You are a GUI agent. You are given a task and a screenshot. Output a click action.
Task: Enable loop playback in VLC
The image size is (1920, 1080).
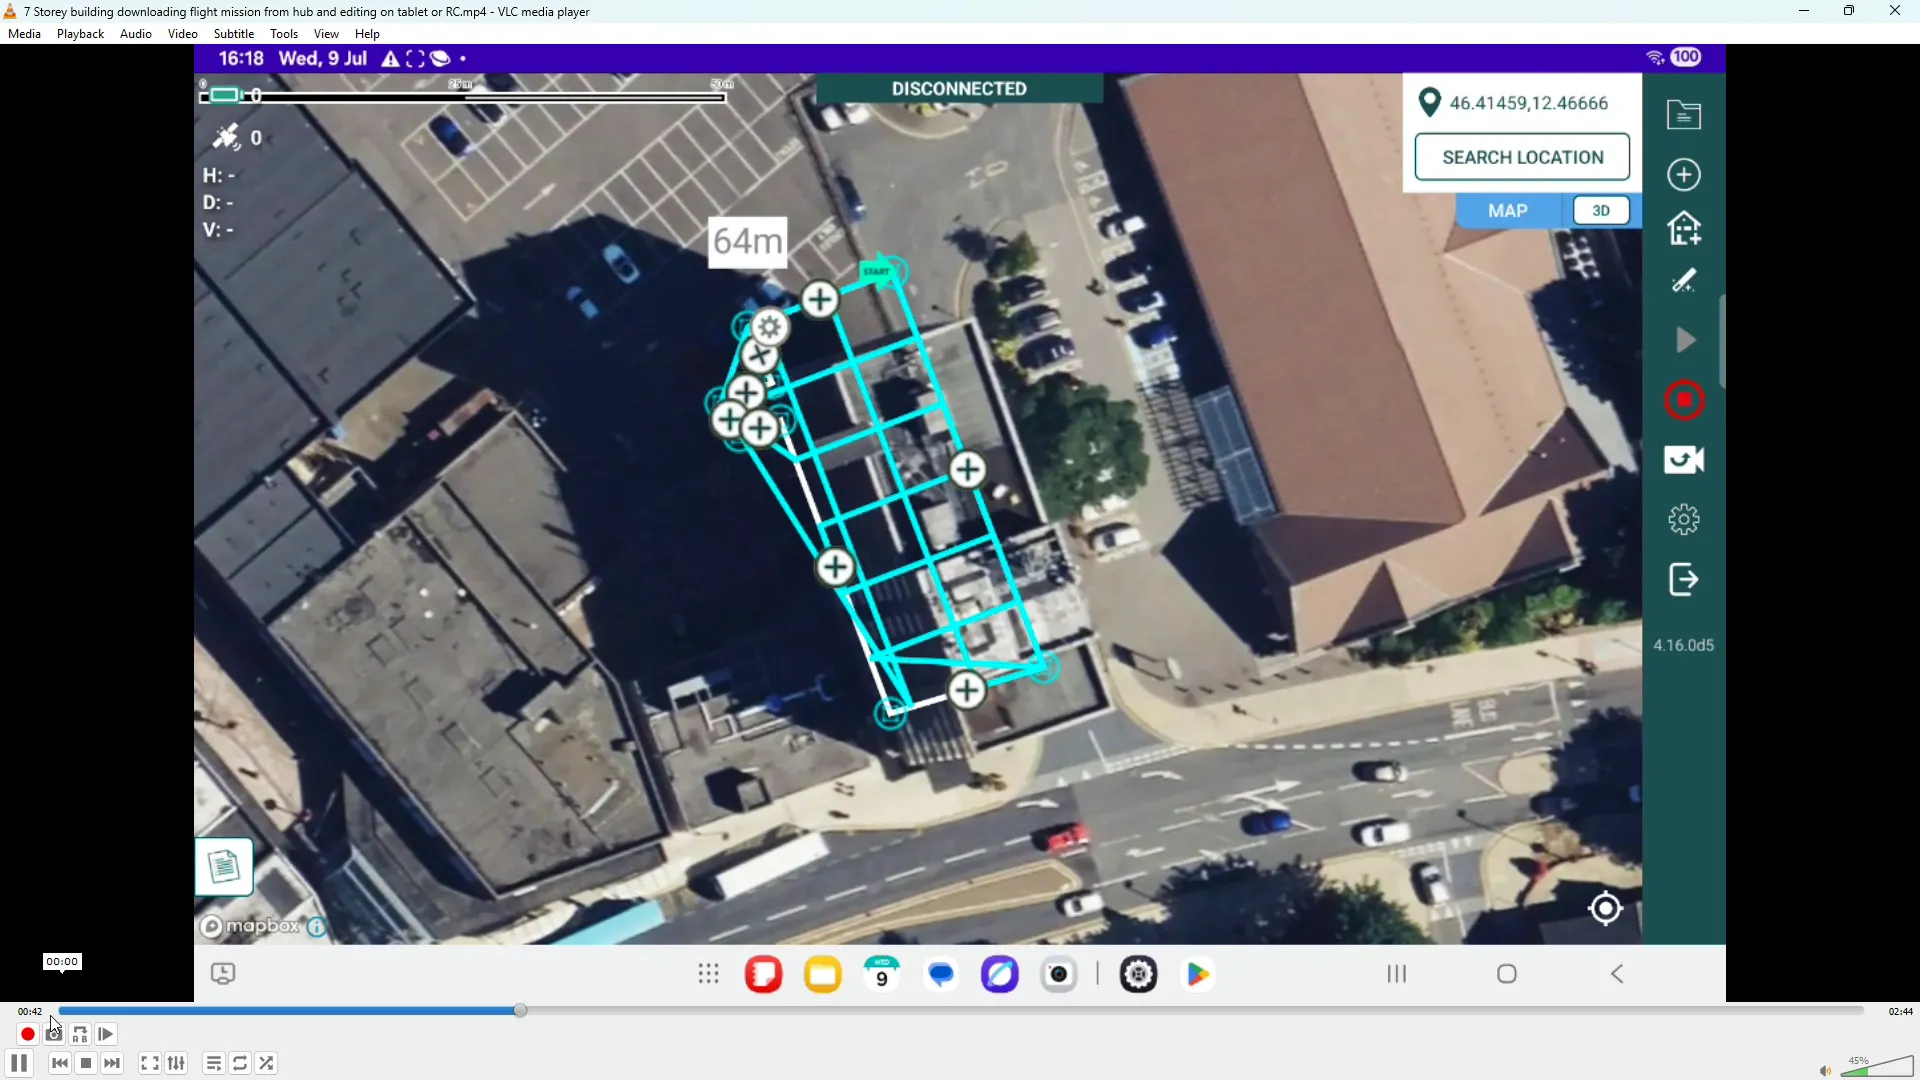tap(239, 1063)
